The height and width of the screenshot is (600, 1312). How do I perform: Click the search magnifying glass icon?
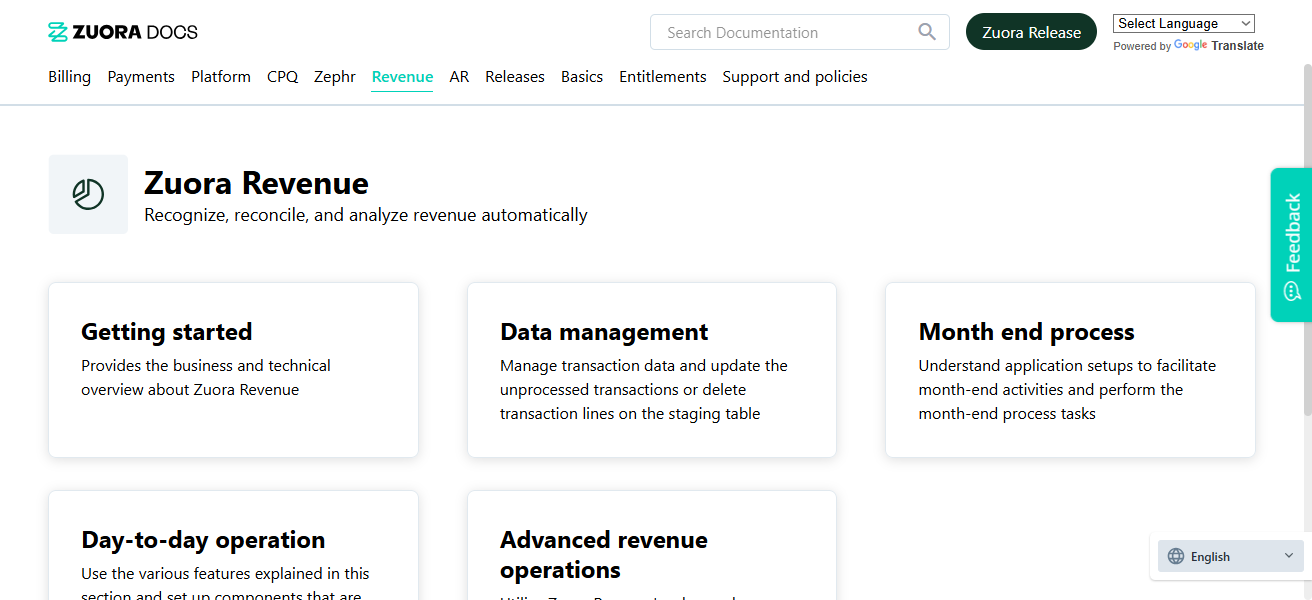(x=925, y=32)
